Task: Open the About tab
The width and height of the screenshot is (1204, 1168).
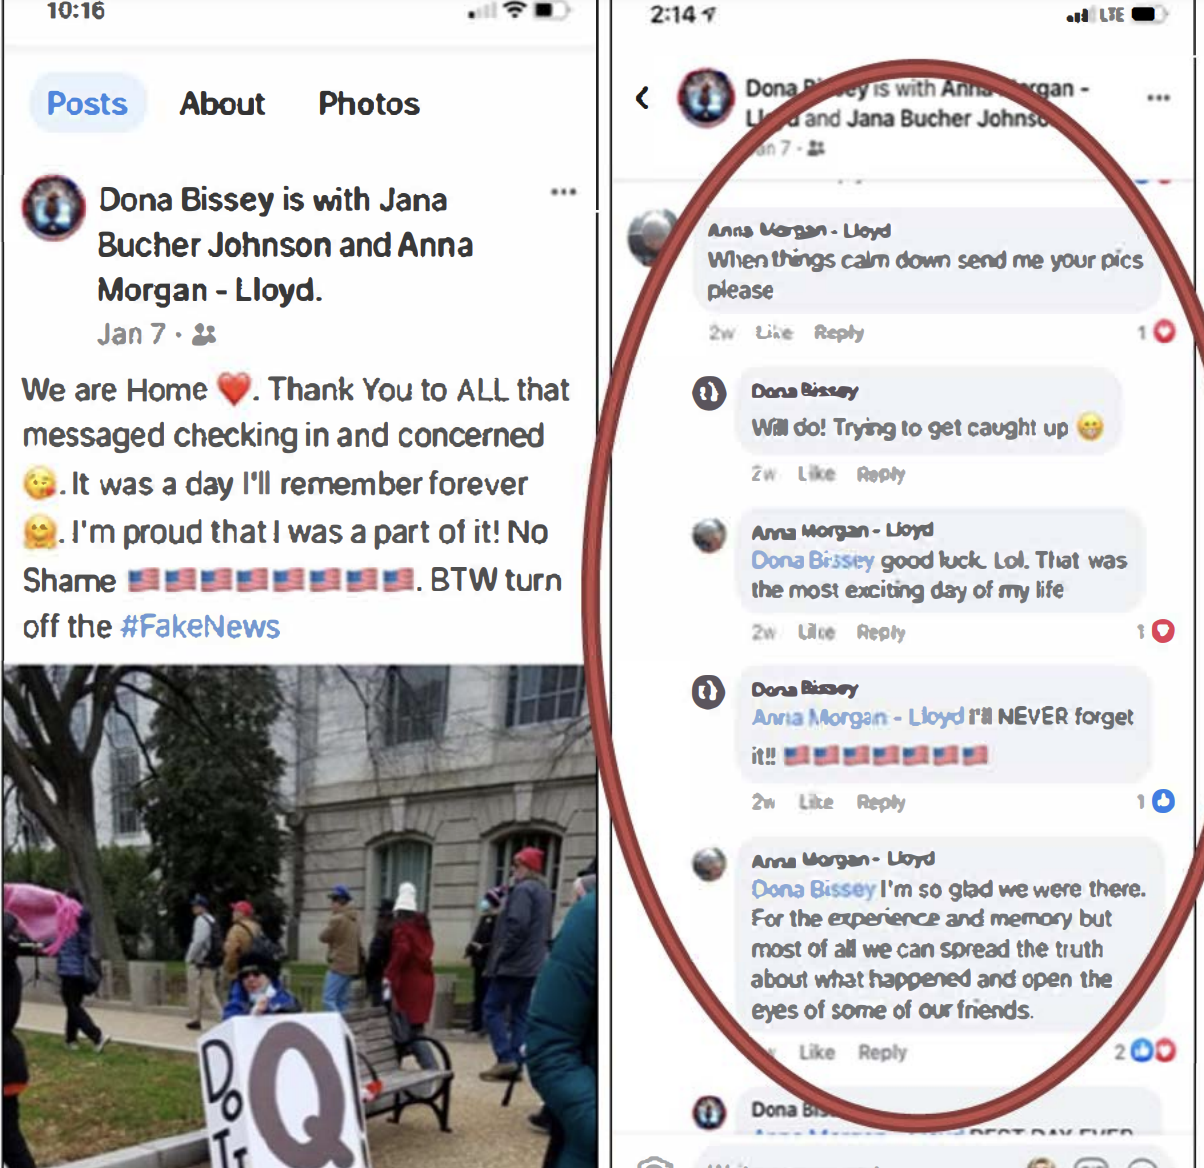Action: tap(222, 103)
